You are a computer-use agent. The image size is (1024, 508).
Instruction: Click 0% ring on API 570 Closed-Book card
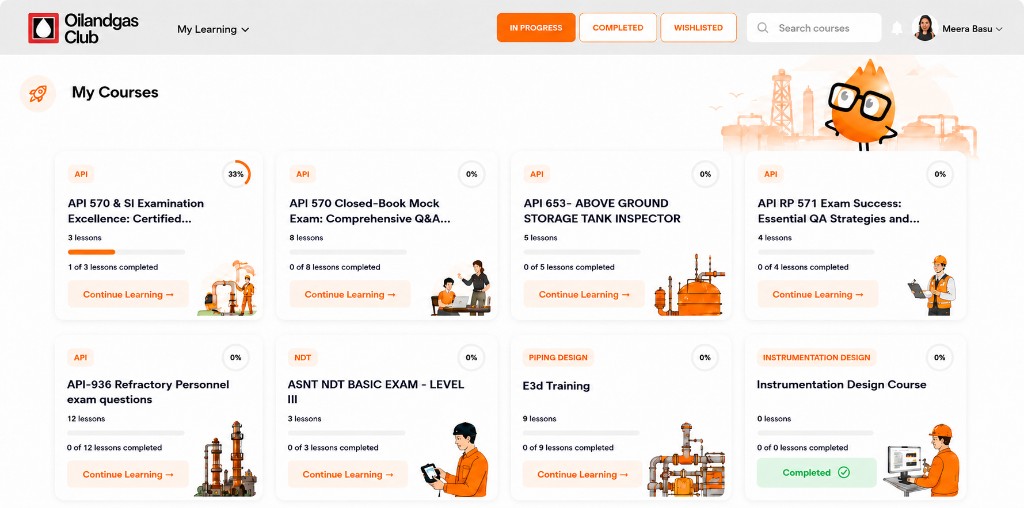471,174
